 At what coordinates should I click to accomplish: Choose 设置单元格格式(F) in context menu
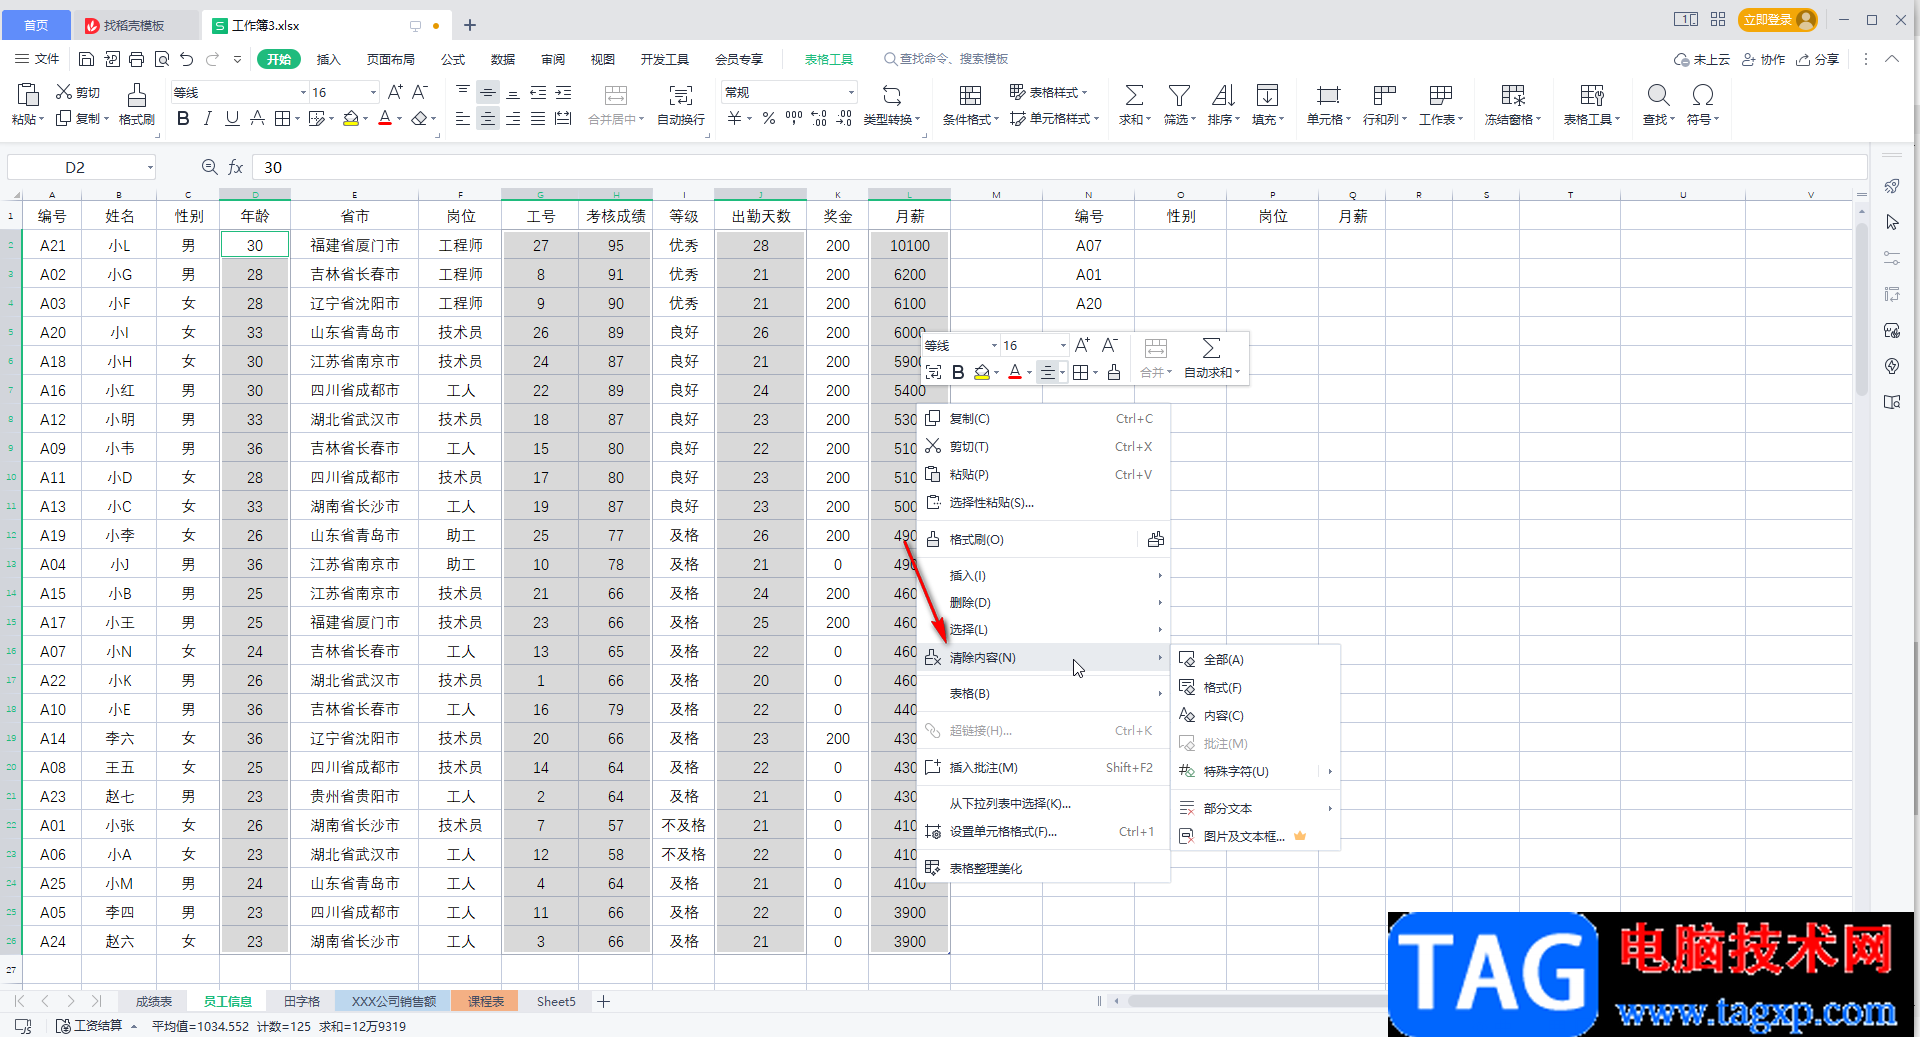coord(1044,832)
